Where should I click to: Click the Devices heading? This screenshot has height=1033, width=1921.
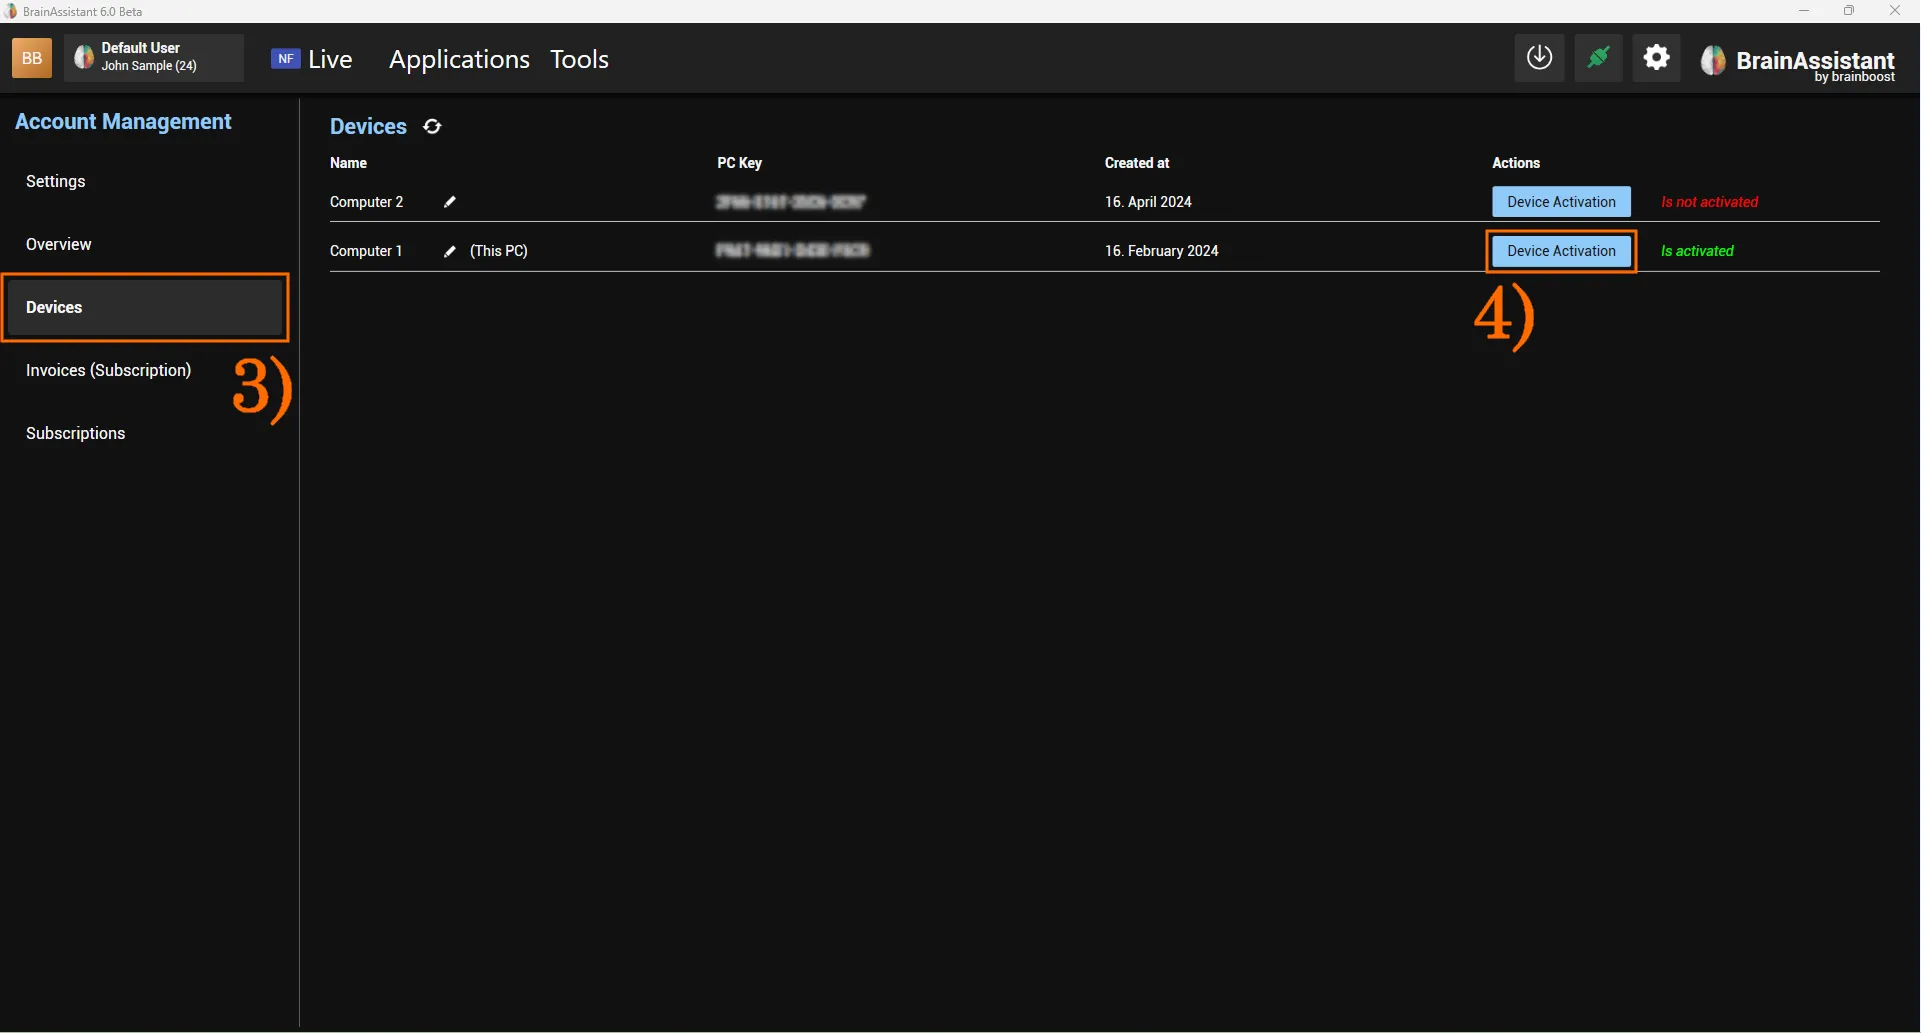[x=368, y=127]
